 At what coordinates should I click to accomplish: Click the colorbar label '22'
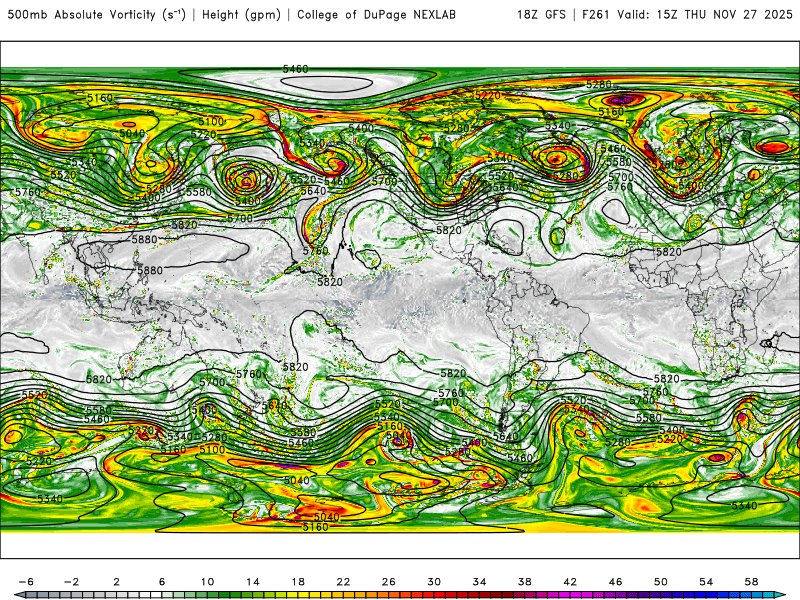[x=343, y=582]
